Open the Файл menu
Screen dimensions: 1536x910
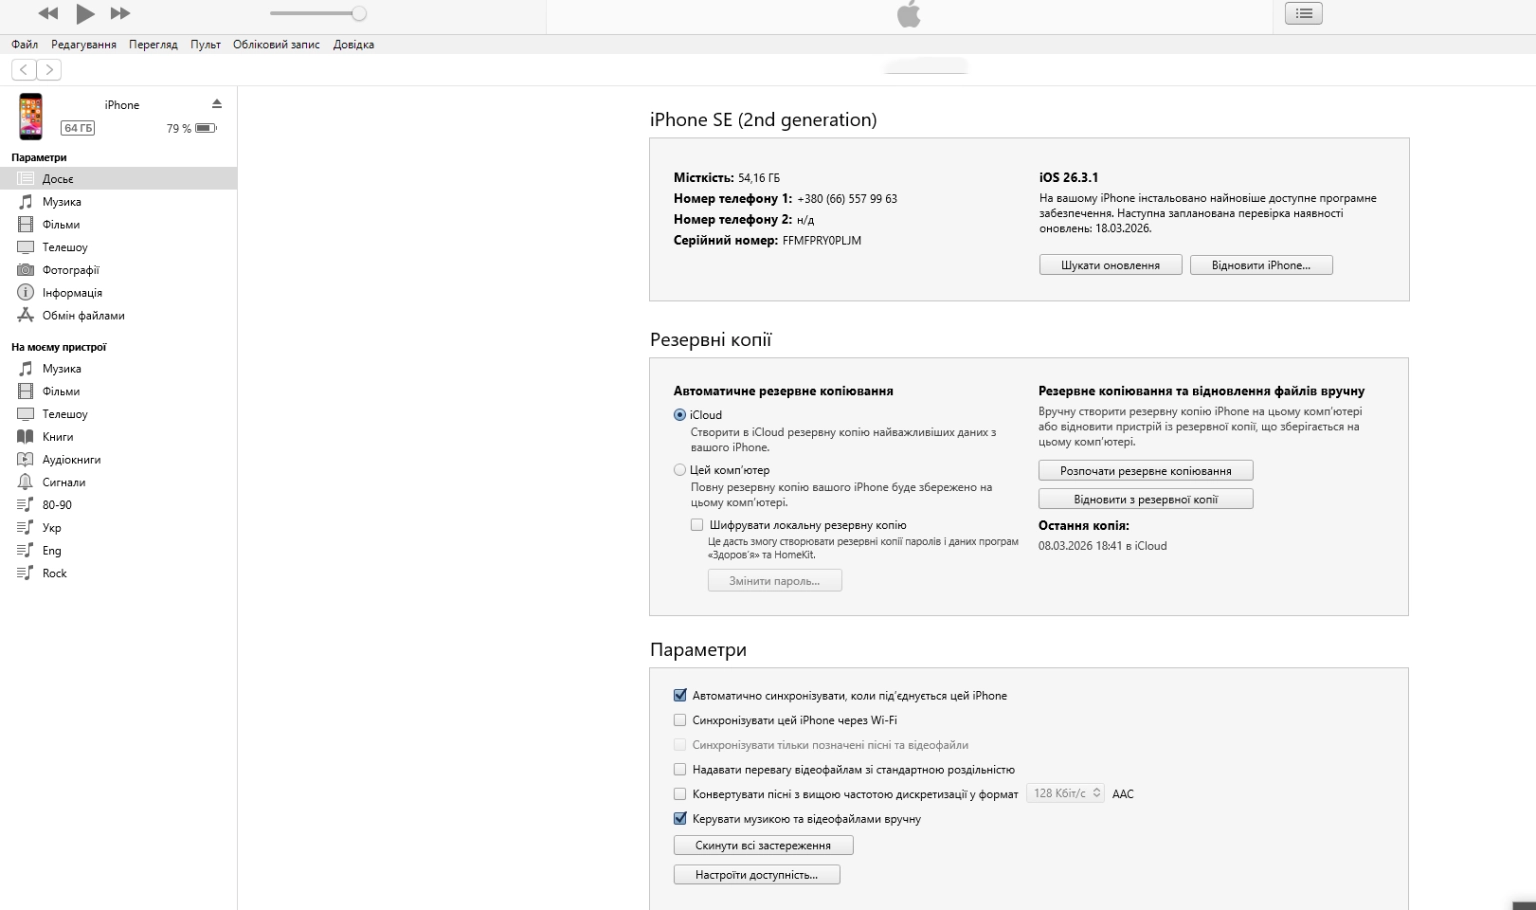tap(24, 44)
